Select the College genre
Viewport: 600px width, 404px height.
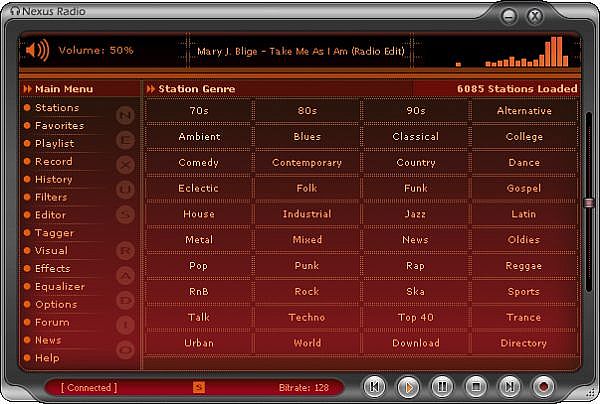pos(524,137)
